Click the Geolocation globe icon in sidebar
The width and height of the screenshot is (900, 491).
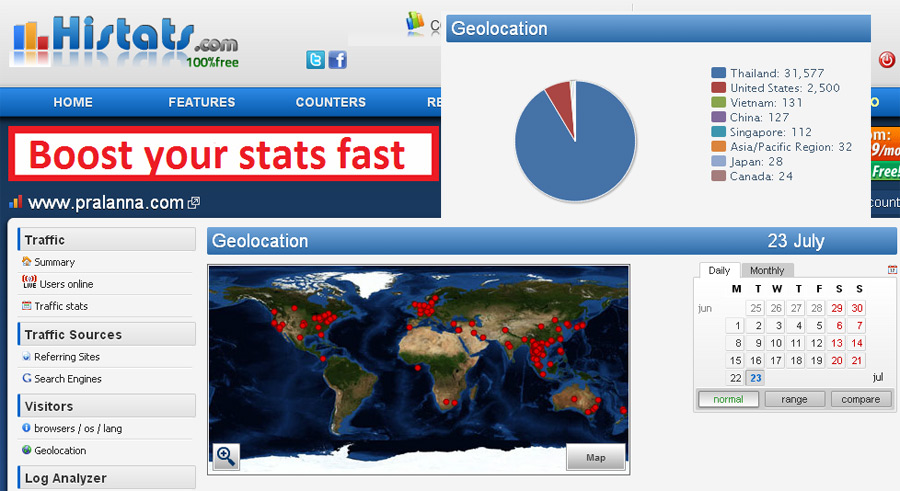[26, 450]
